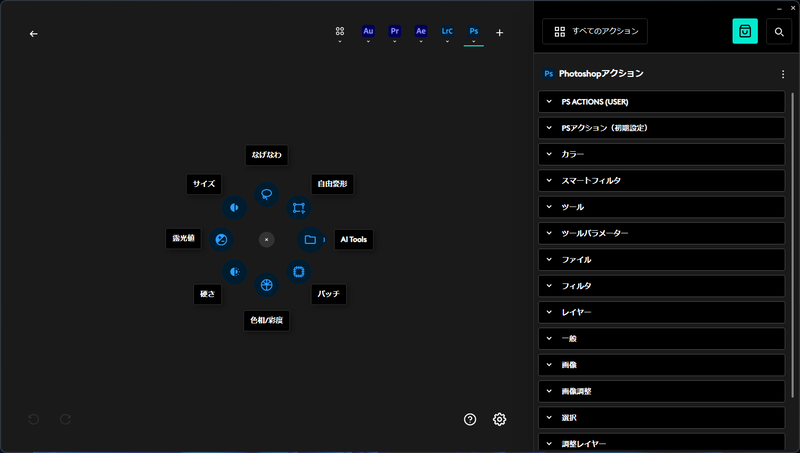Open the すべてのアクション button

[x=595, y=32]
